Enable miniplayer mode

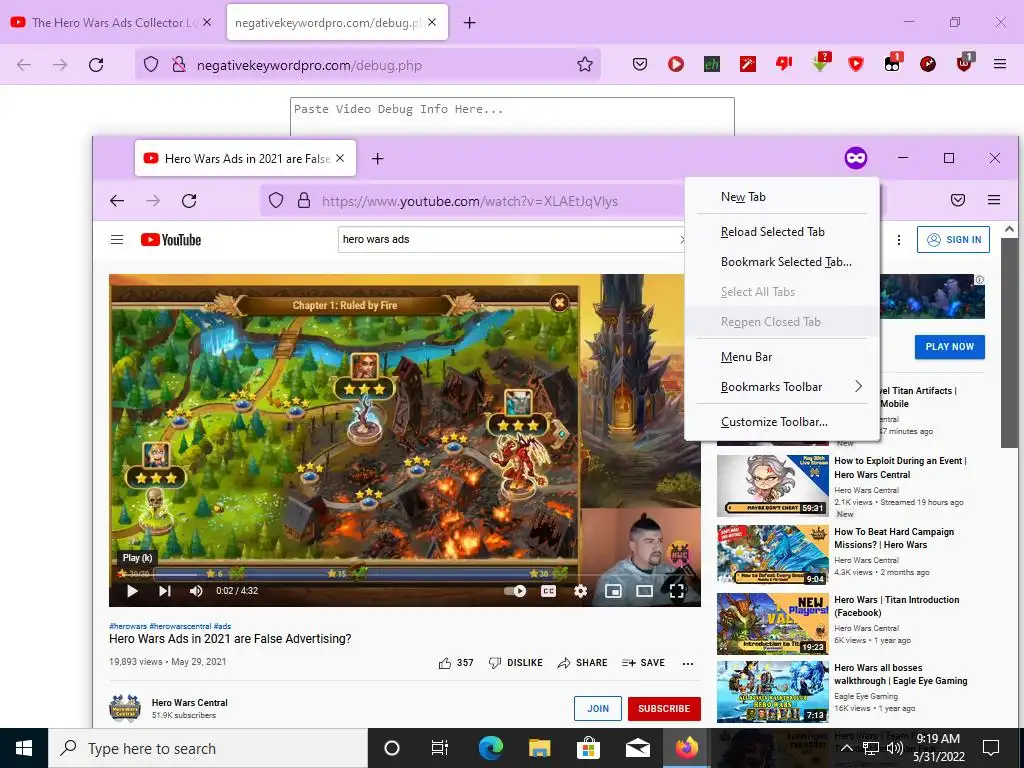click(613, 591)
